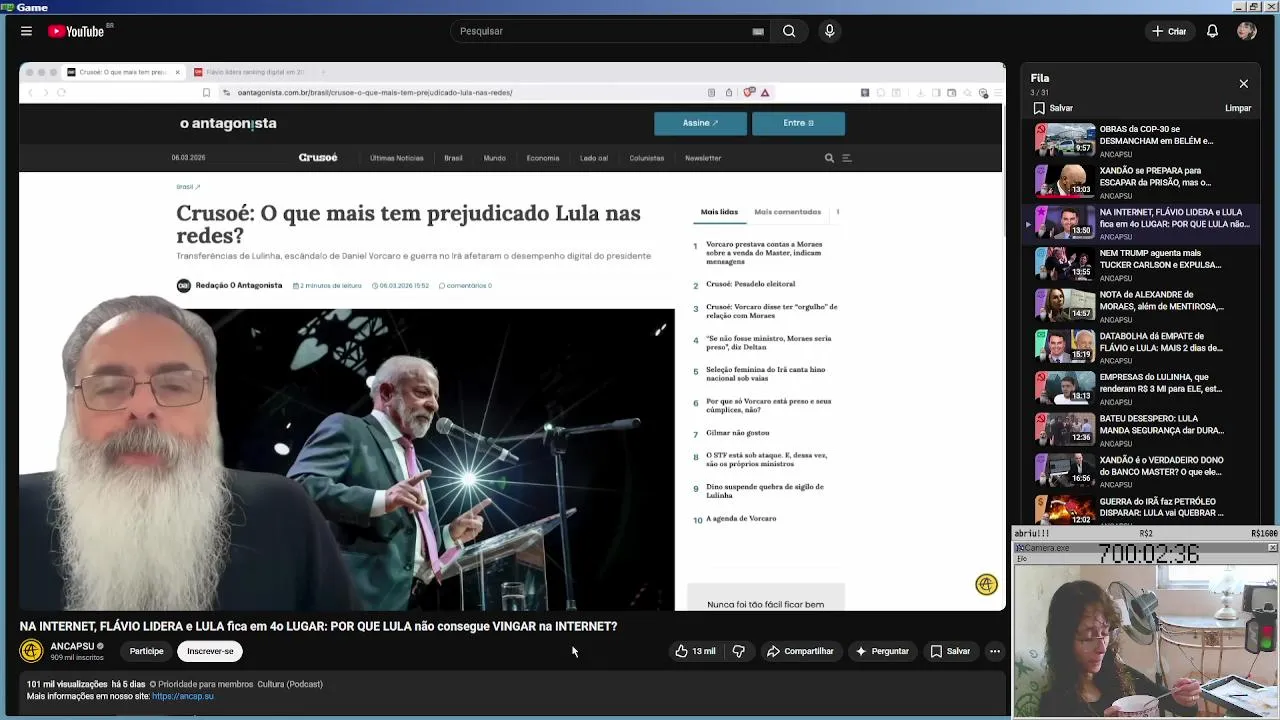The image size is (1280, 720).
Task: Save the queue with Salvar in Fila
Action: pyautogui.click(x=1053, y=108)
